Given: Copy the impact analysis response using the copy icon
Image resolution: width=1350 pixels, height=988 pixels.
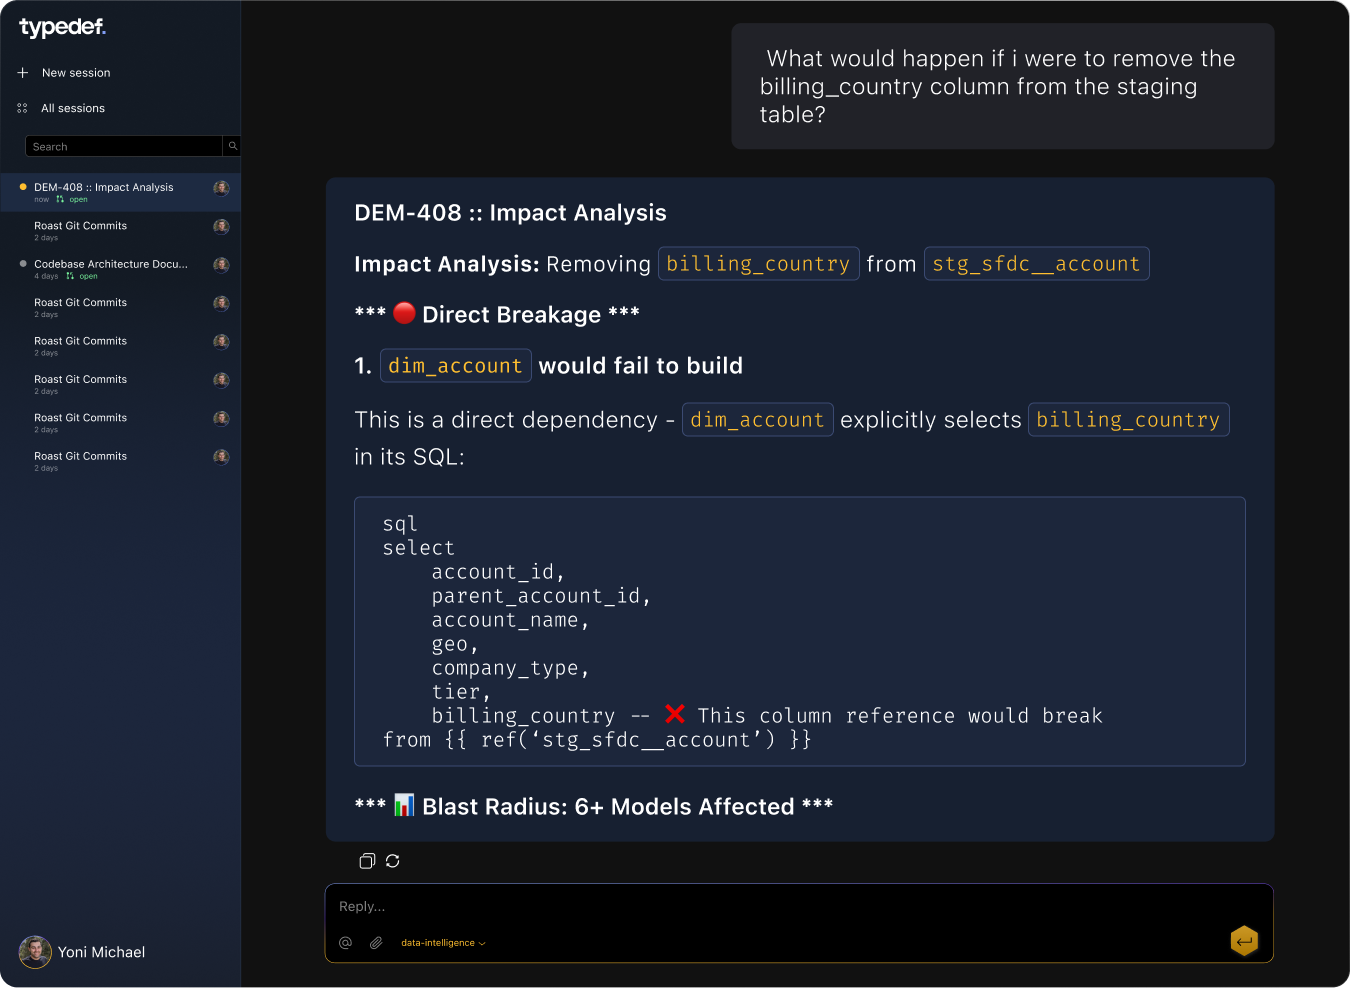Looking at the screenshot, I should 367,860.
